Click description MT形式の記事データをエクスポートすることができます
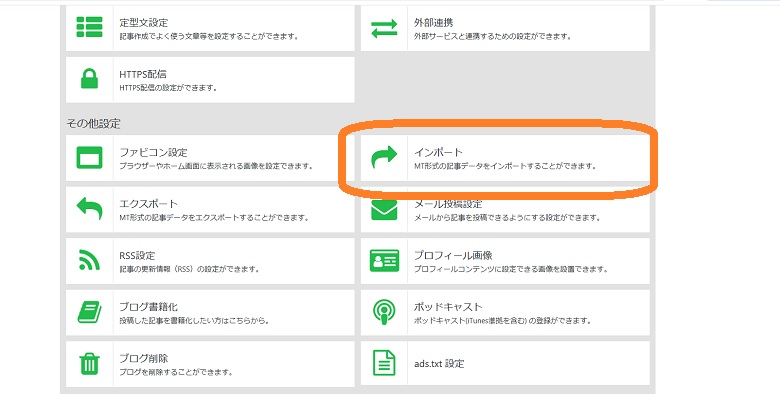 [214, 218]
